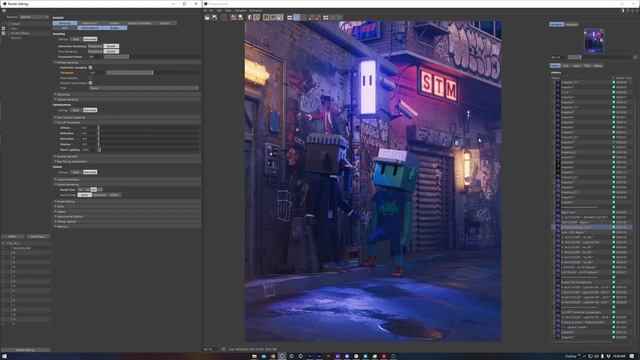Open the Info tab next to History

tap(566, 66)
